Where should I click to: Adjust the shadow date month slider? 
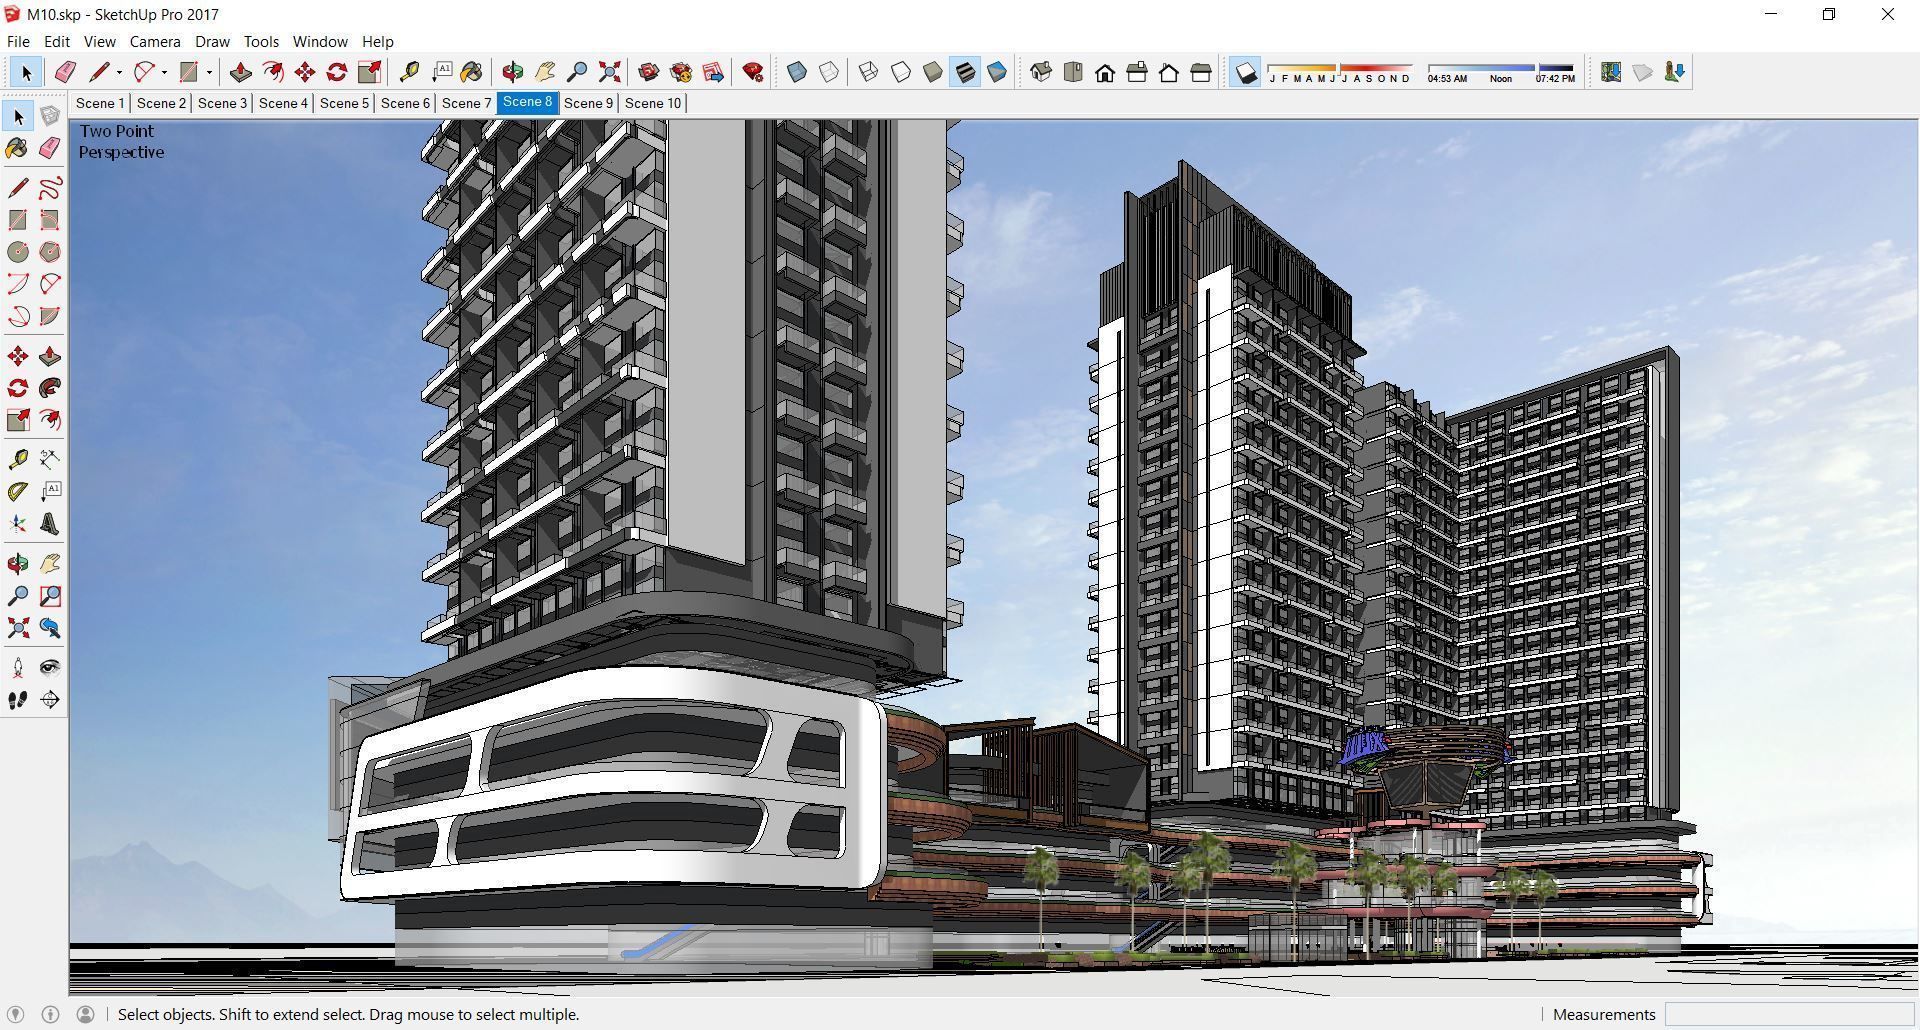point(1340,68)
